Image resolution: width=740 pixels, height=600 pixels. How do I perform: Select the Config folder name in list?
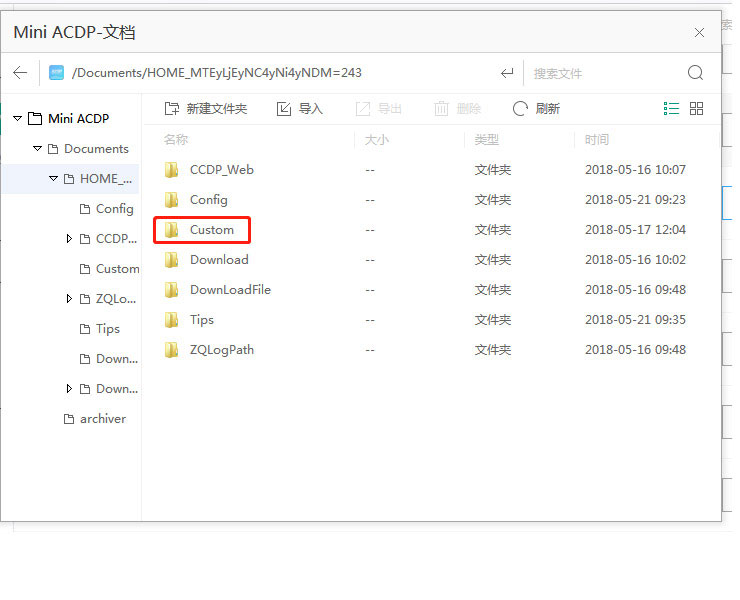coord(209,200)
